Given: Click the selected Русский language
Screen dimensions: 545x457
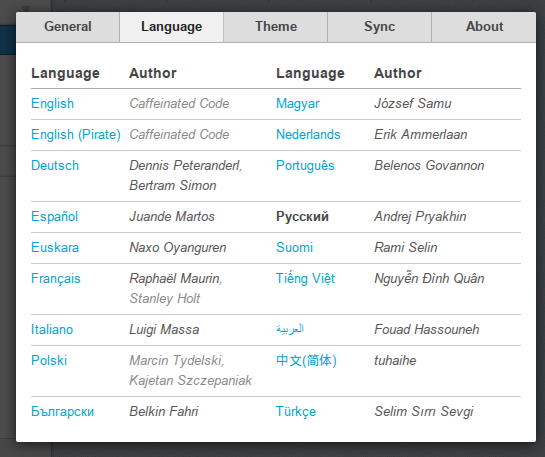Looking at the screenshot, I should point(302,217).
